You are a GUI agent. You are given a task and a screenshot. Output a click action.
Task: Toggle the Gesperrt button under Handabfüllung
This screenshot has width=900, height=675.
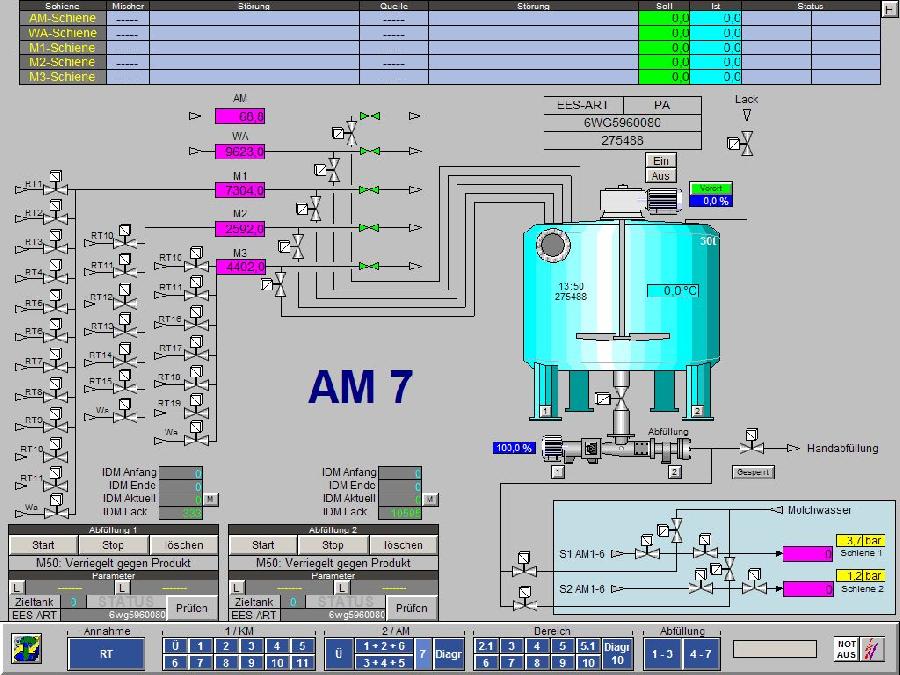[x=753, y=472]
